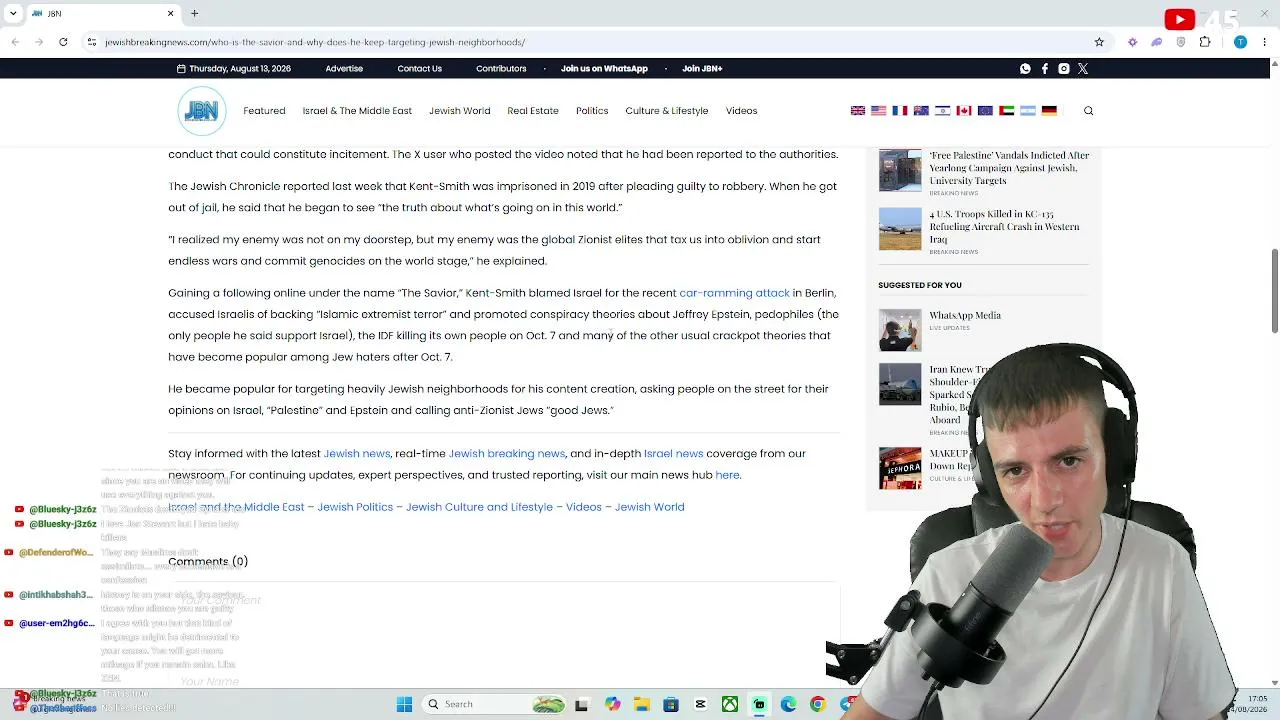Click the 'here' main news hub link
1280x720 pixels.
pyautogui.click(x=727, y=475)
